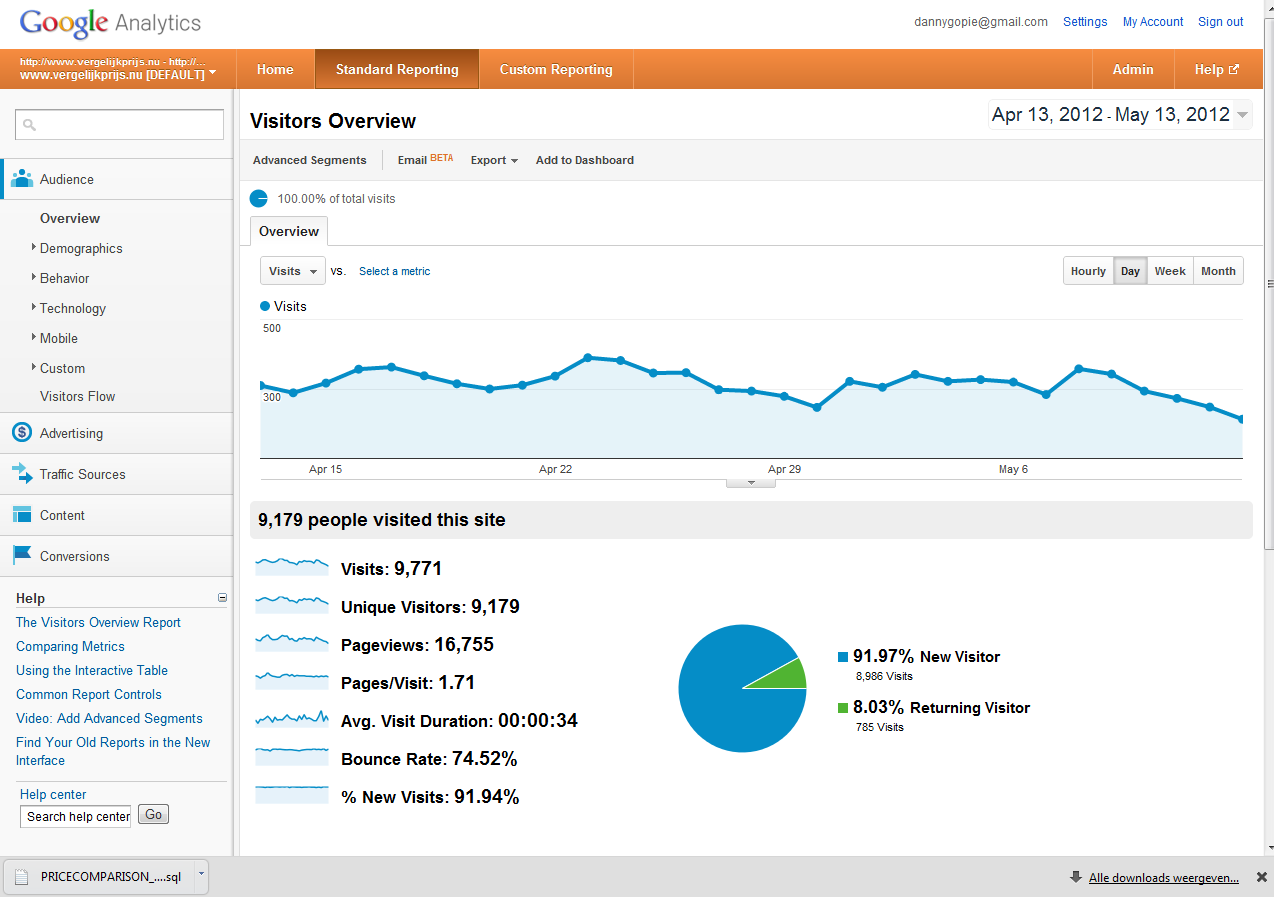1274x897 pixels.
Task: Click the sidebar report search field
Action: pos(119,124)
